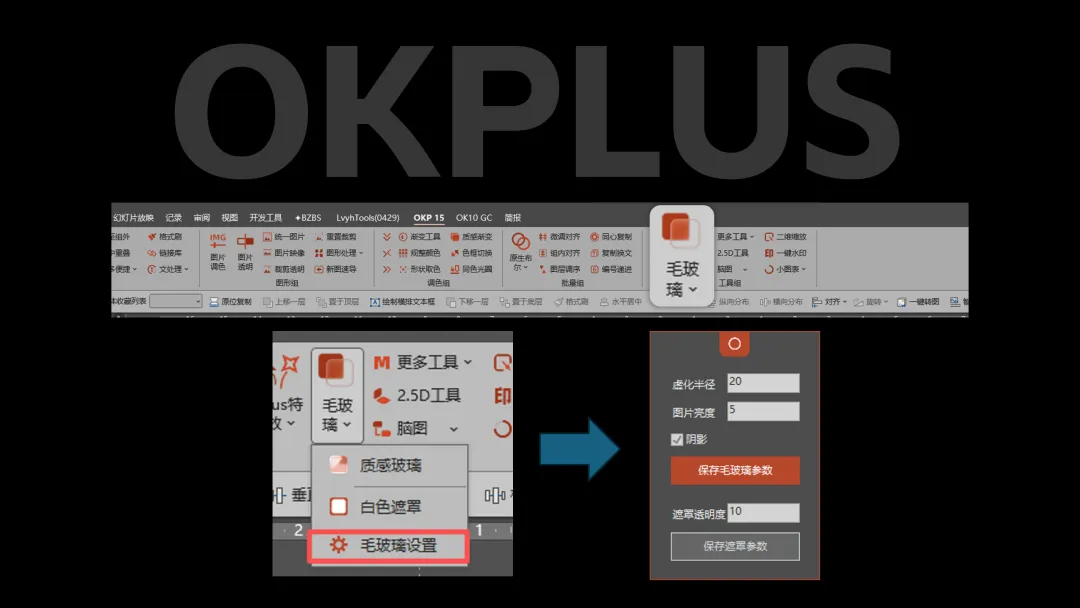
Task: Open the 渐变工具 gradient tool
Action: coord(419,237)
